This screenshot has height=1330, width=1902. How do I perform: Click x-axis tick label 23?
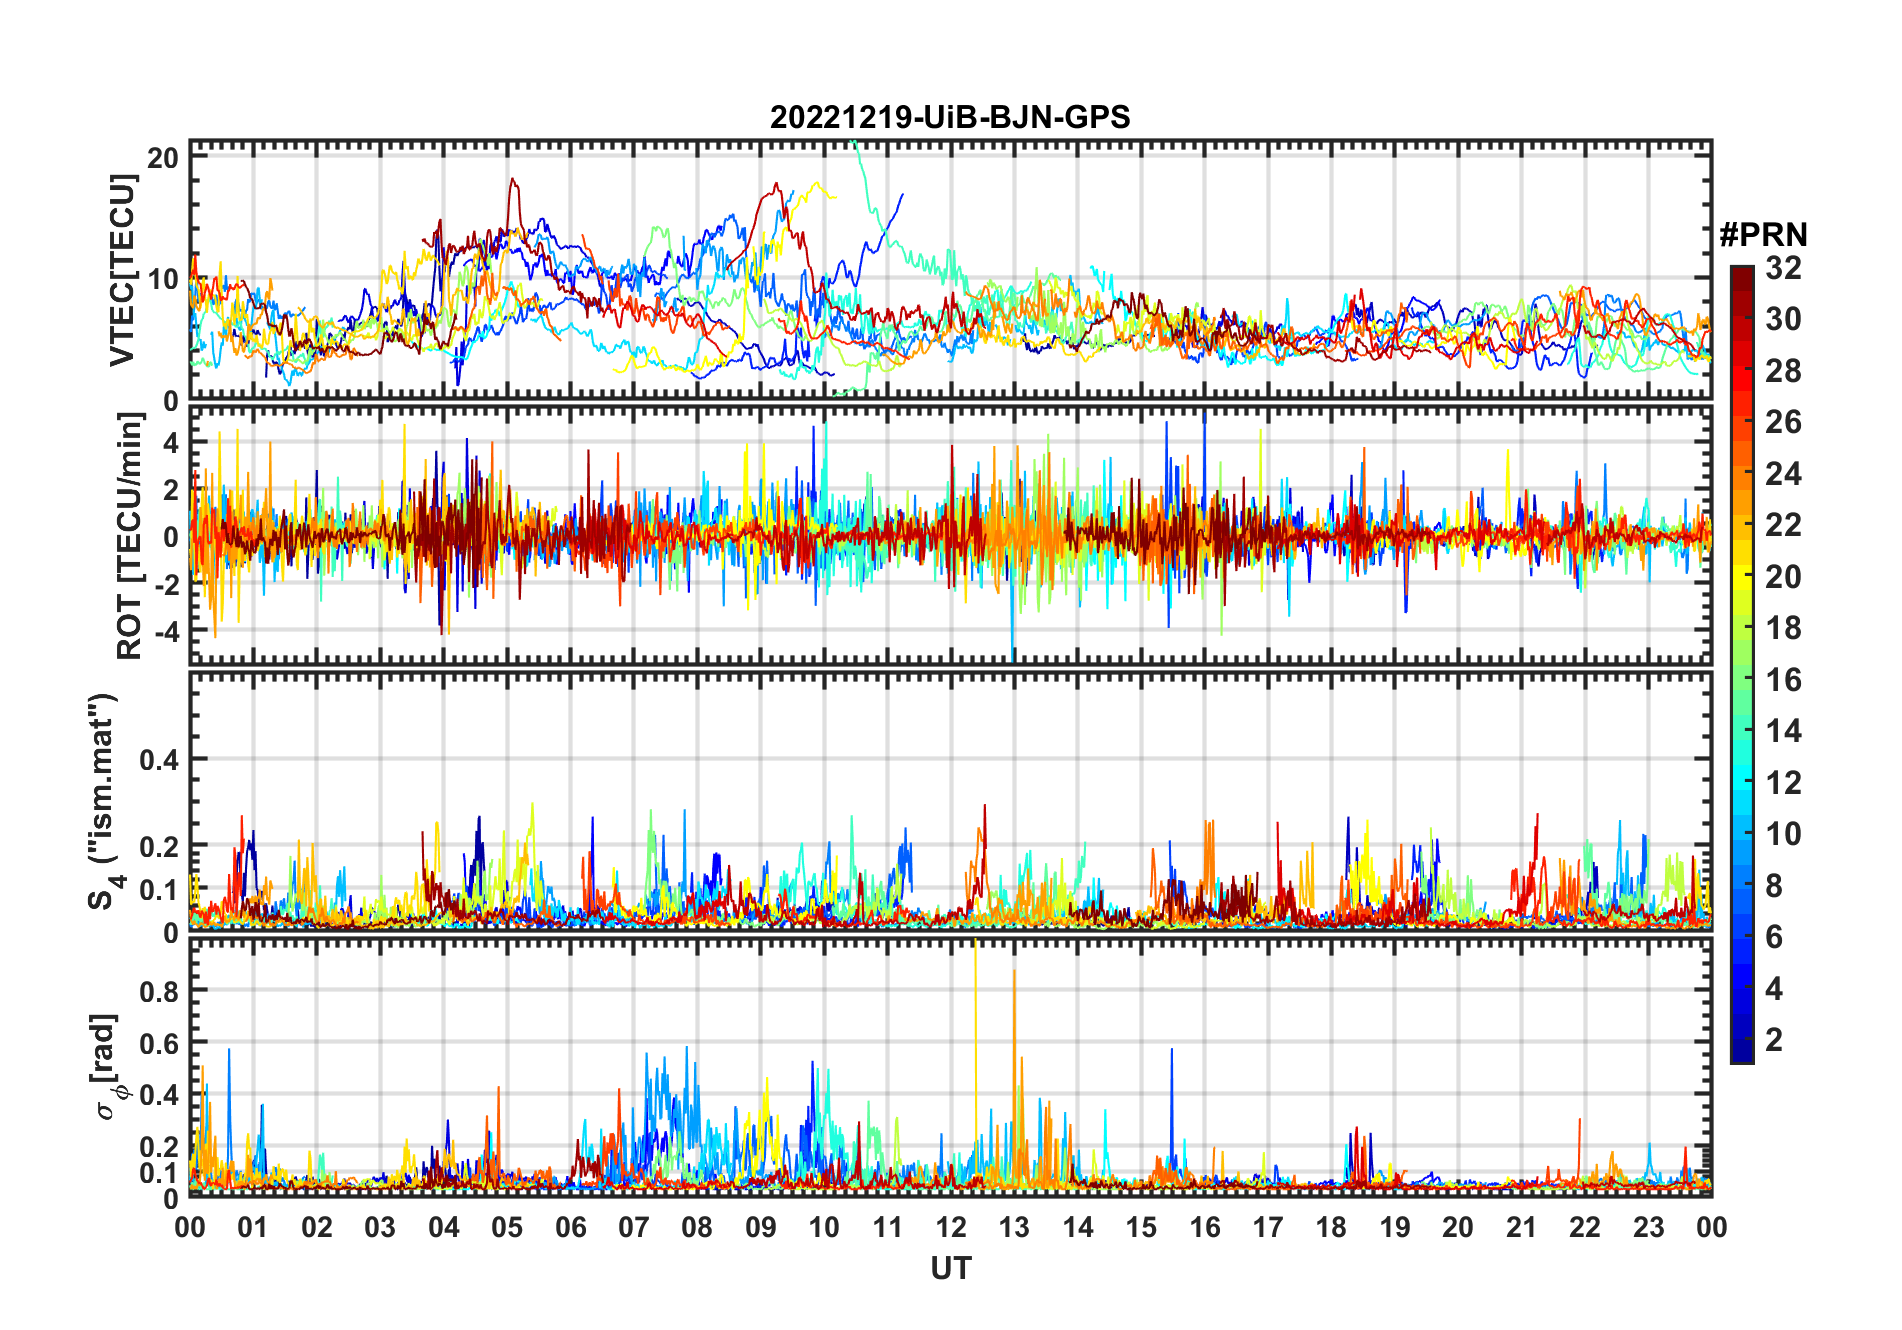click(1648, 1227)
